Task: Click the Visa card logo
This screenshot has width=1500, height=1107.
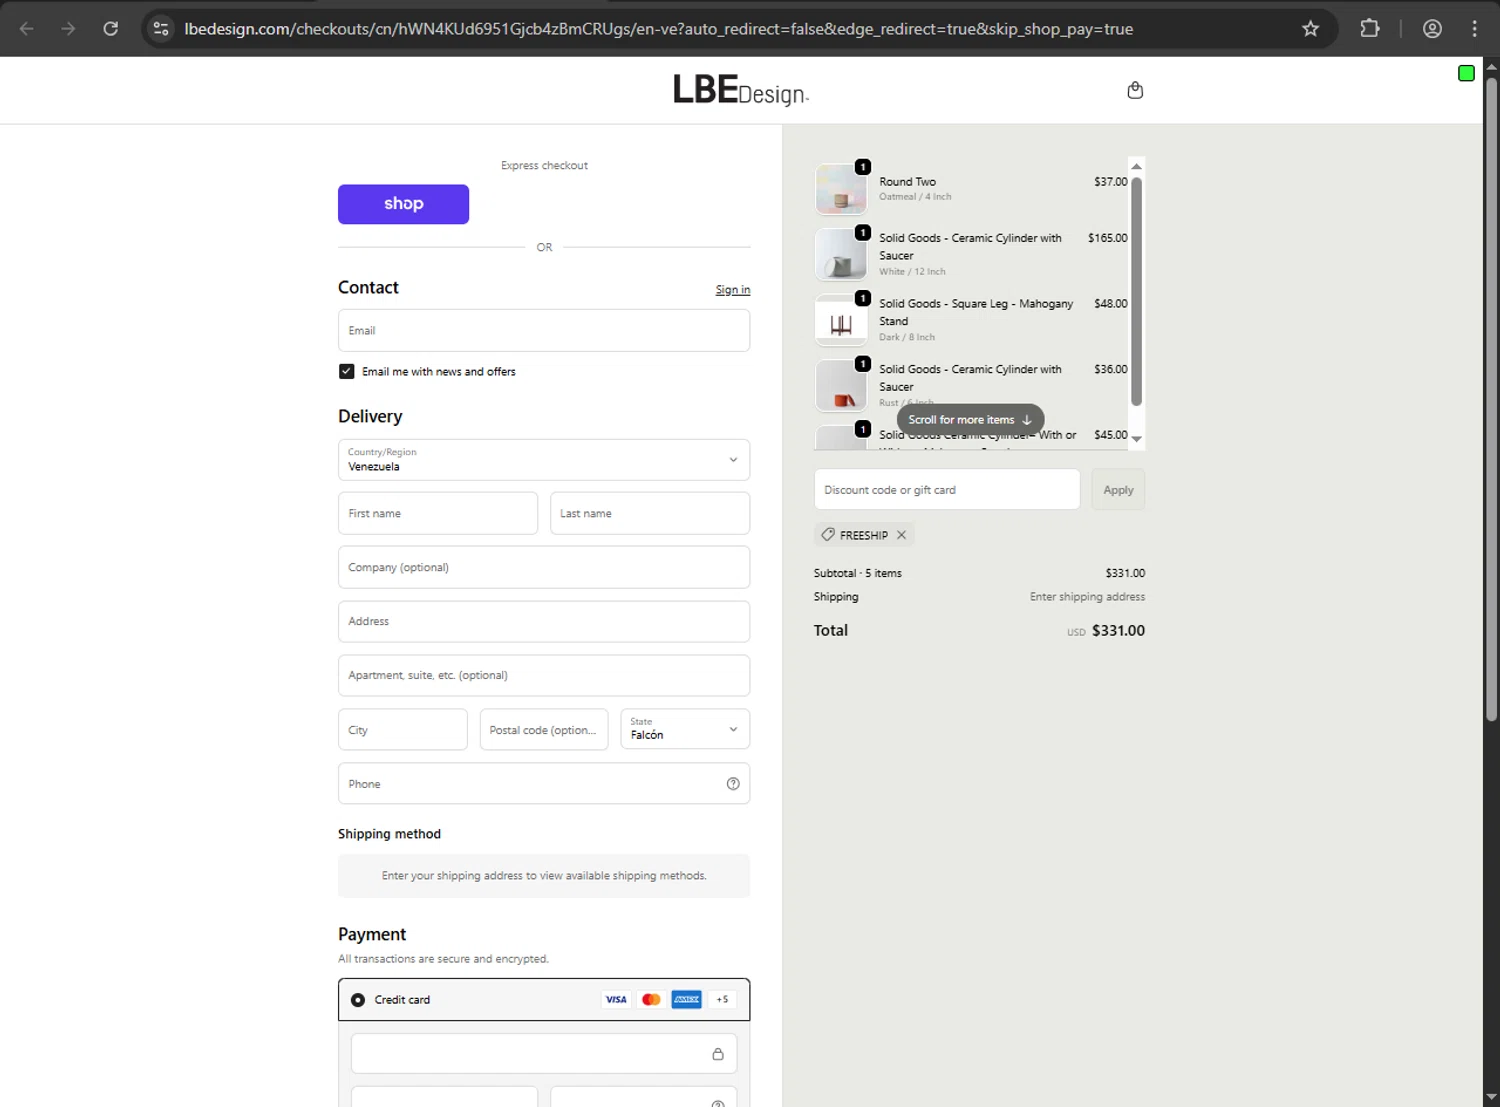Action: coord(616,1000)
